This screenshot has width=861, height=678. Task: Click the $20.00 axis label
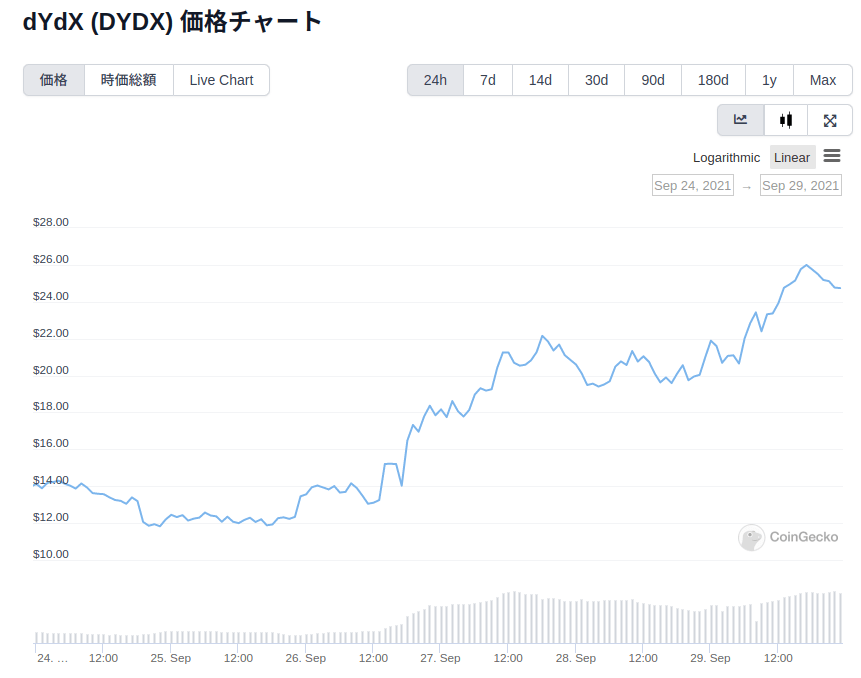[x=51, y=370]
